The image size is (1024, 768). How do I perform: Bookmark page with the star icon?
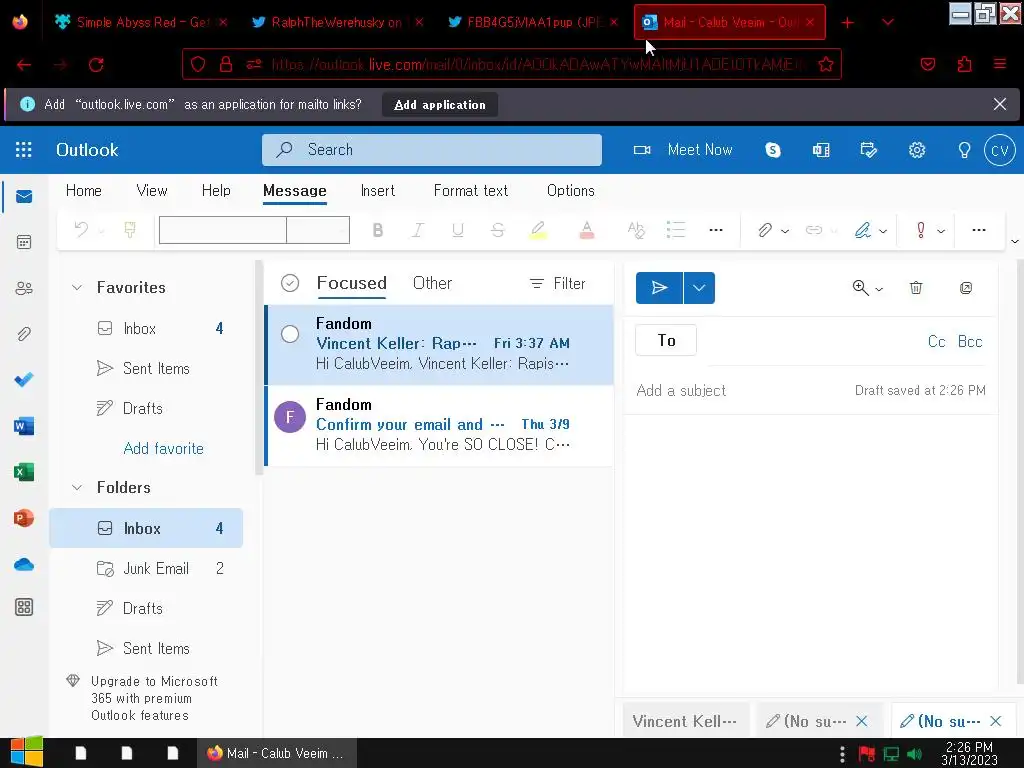coord(825,64)
